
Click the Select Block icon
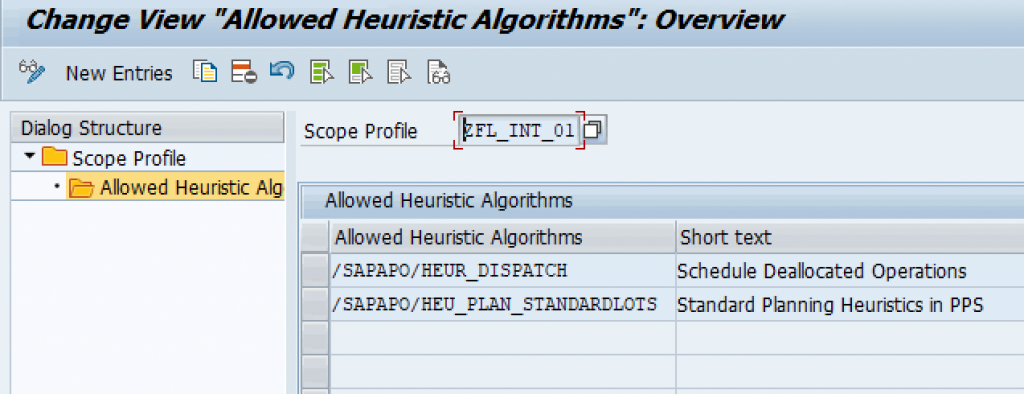pyautogui.click(x=360, y=72)
